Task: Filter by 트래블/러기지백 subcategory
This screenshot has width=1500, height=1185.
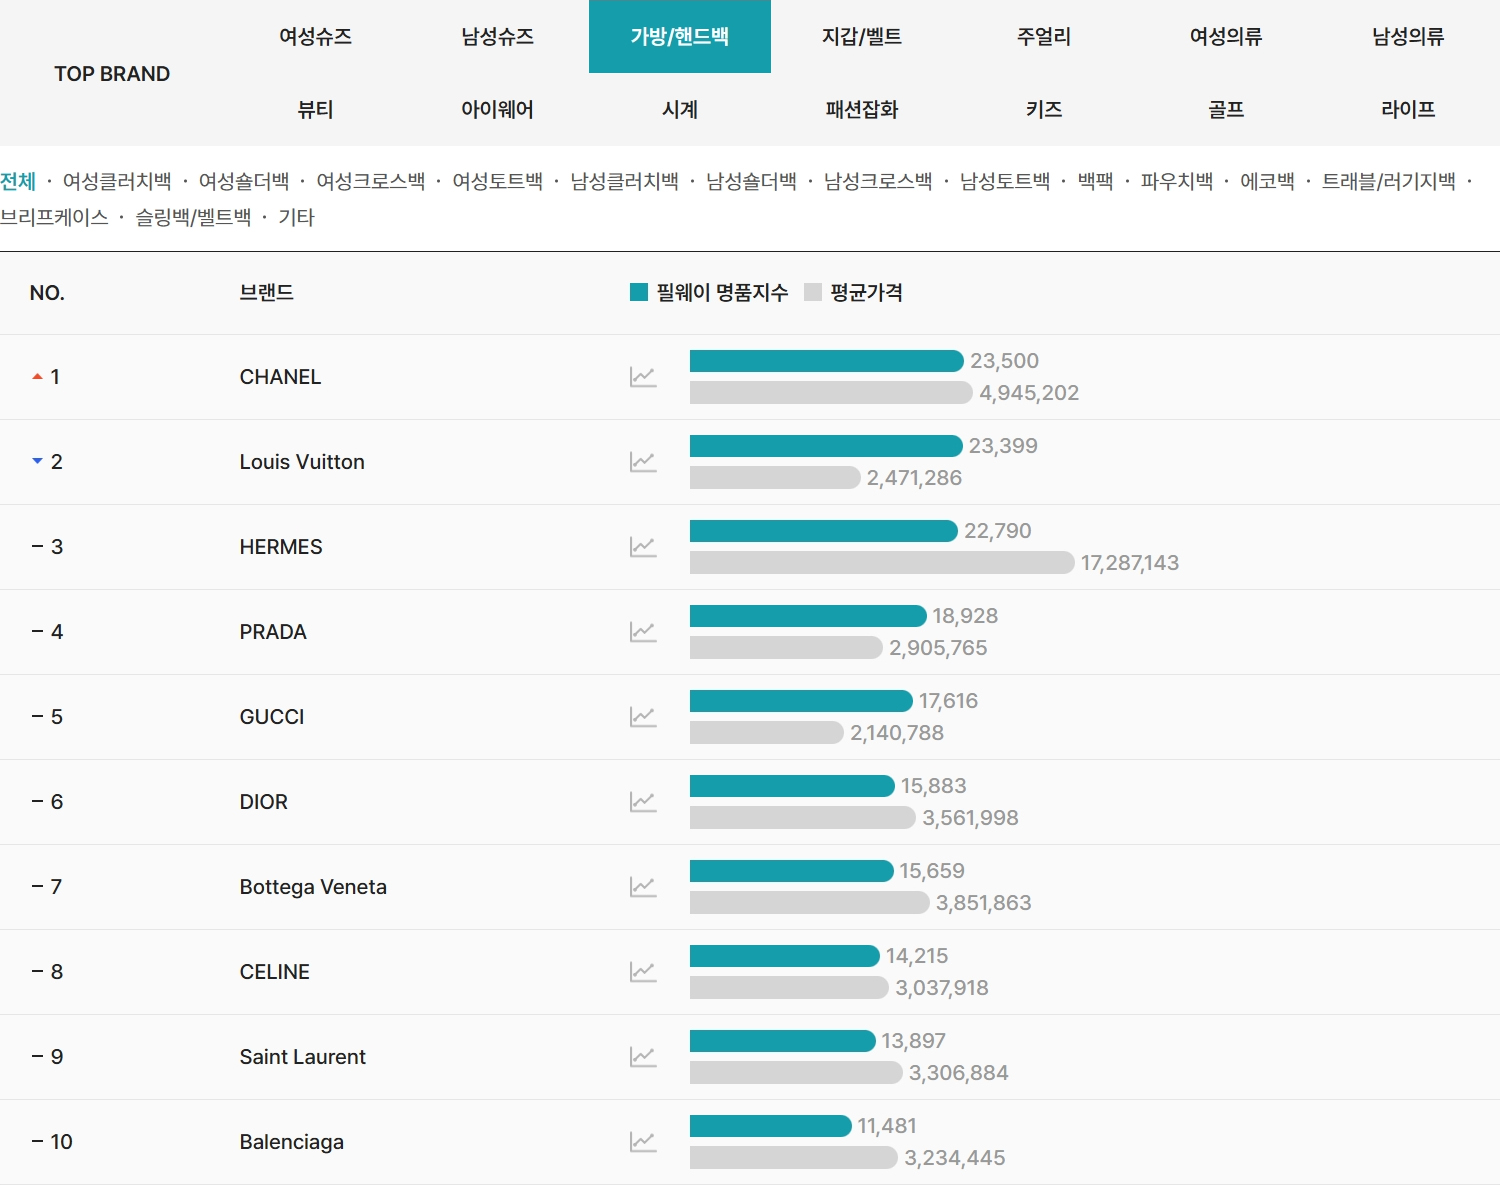Action: point(1389,181)
